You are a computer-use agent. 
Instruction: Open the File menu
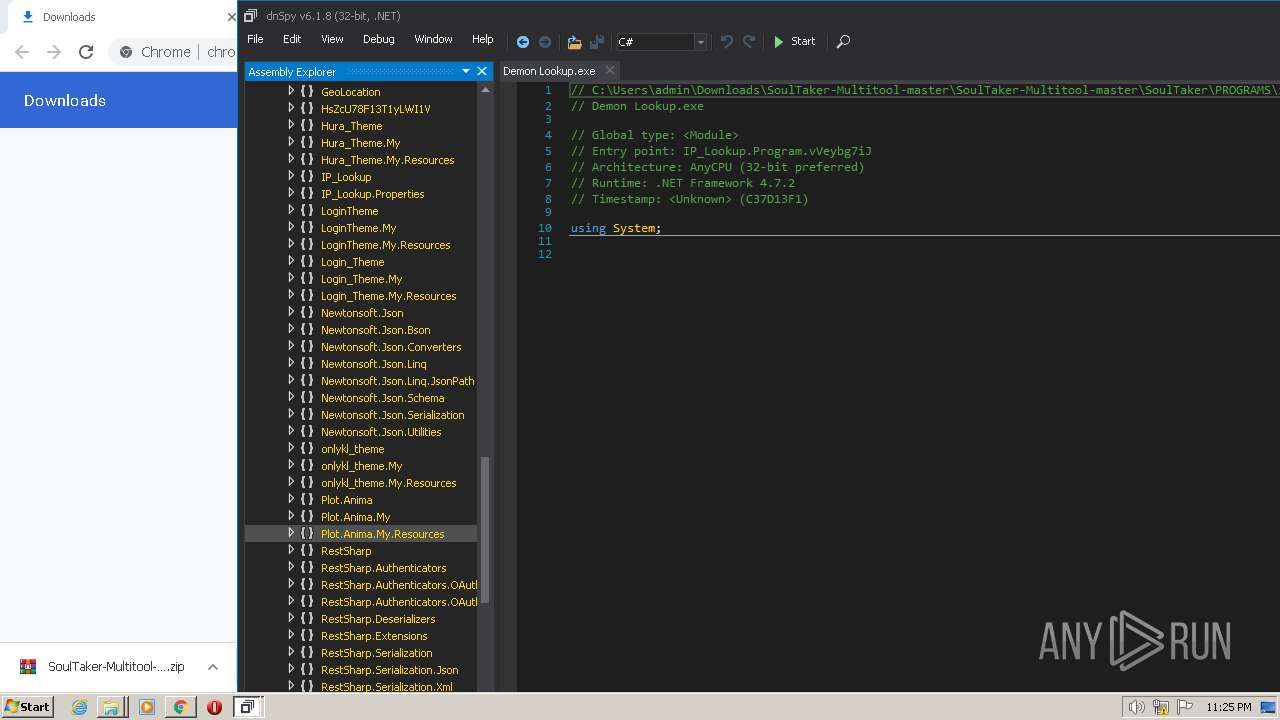coord(255,39)
